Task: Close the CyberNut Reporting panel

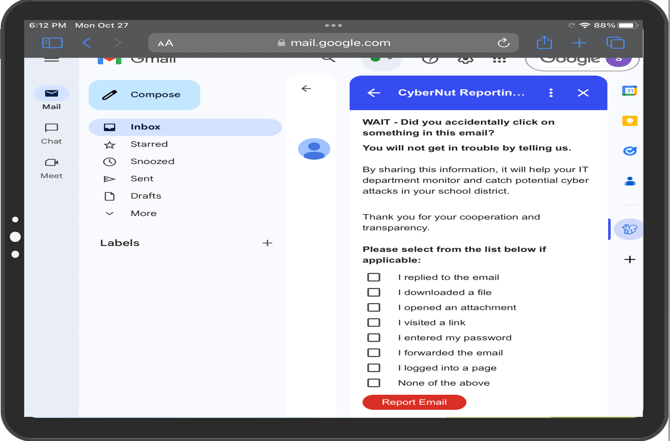Action: tap(583, 93)
